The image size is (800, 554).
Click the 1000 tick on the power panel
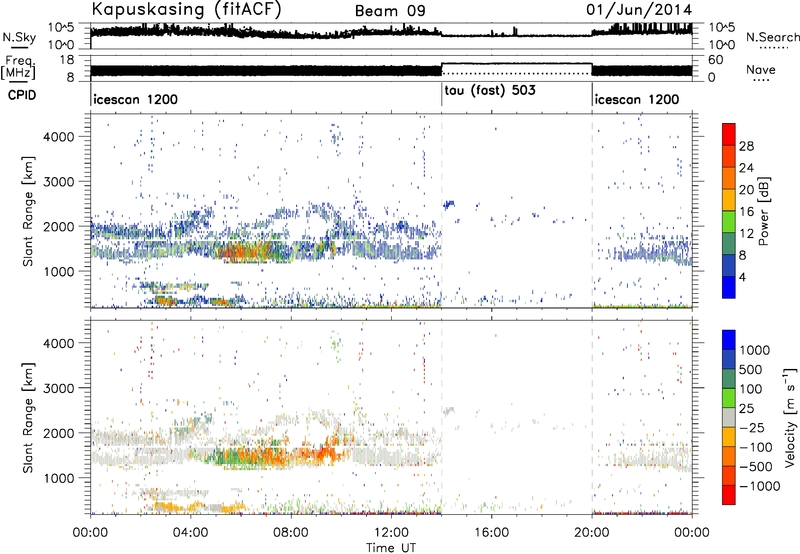(x=59, y=271)
